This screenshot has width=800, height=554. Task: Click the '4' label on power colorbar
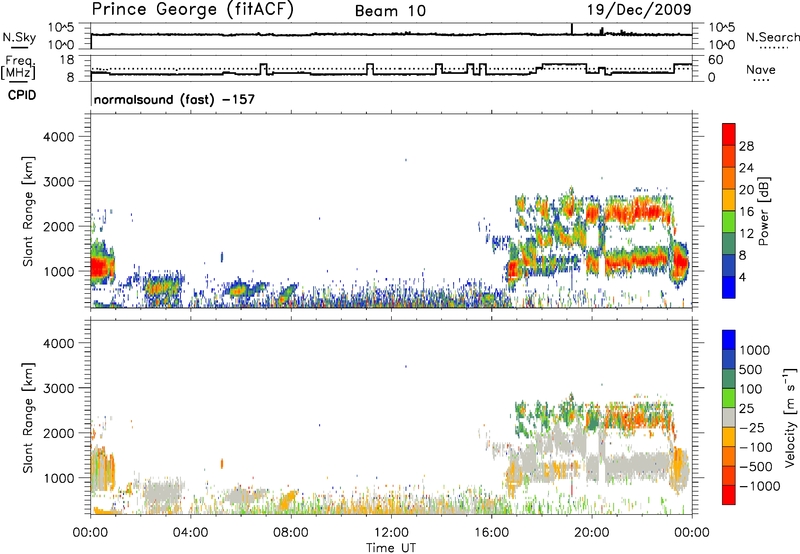click(x=743, y=277)
